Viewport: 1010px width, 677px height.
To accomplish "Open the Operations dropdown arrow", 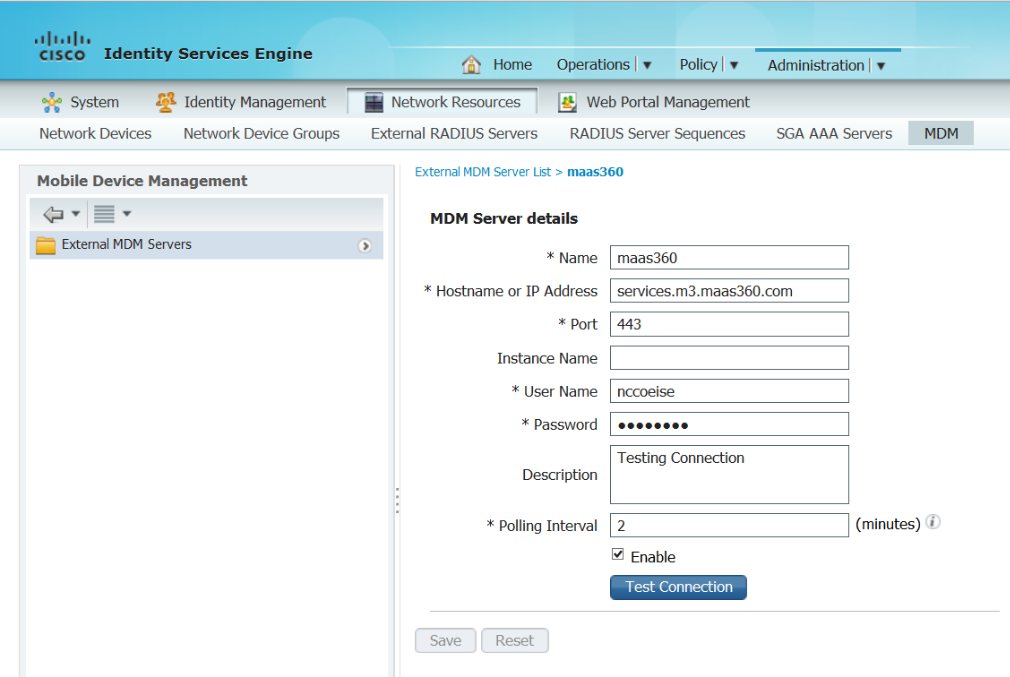I will tap(647, 66).
